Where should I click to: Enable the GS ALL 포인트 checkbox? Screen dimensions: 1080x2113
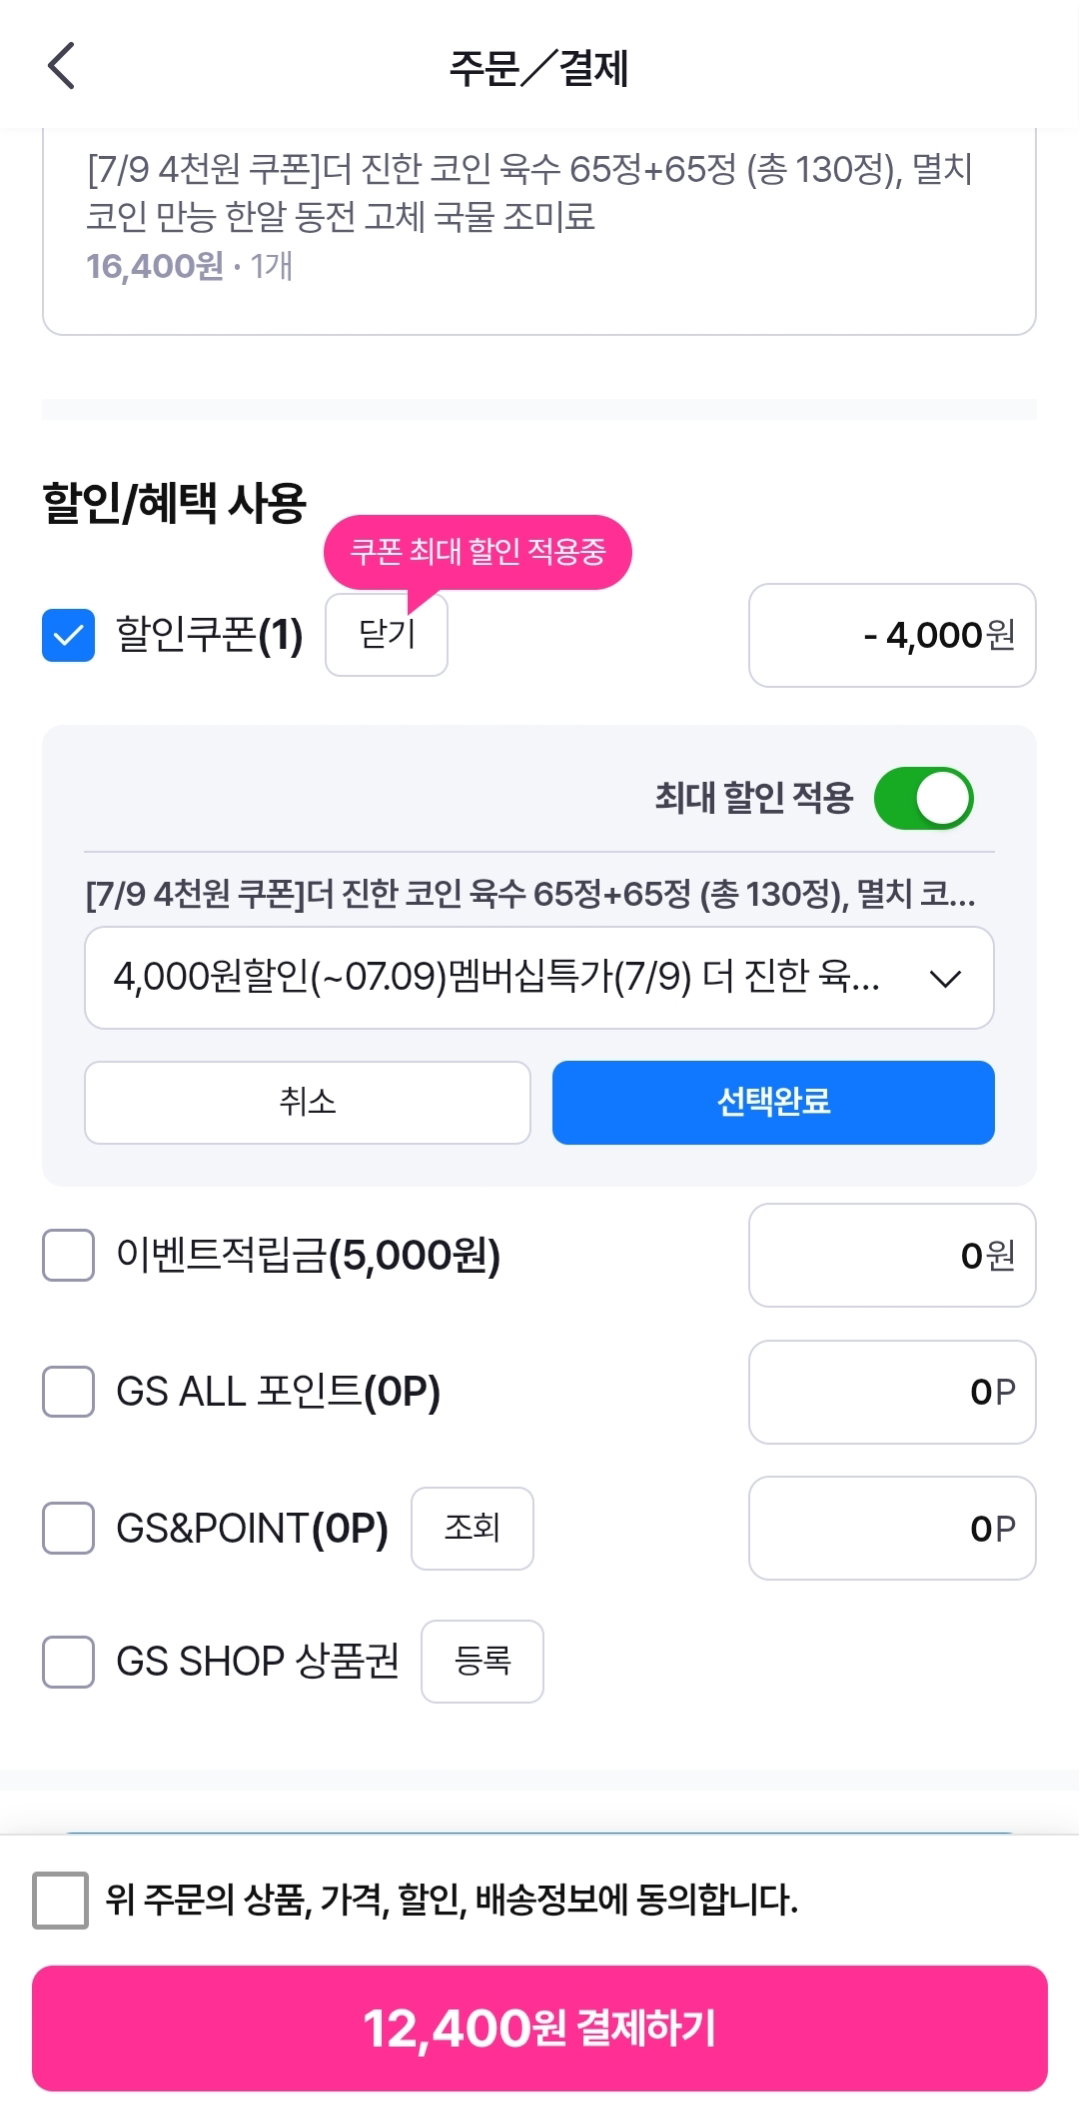(68, 1391)
